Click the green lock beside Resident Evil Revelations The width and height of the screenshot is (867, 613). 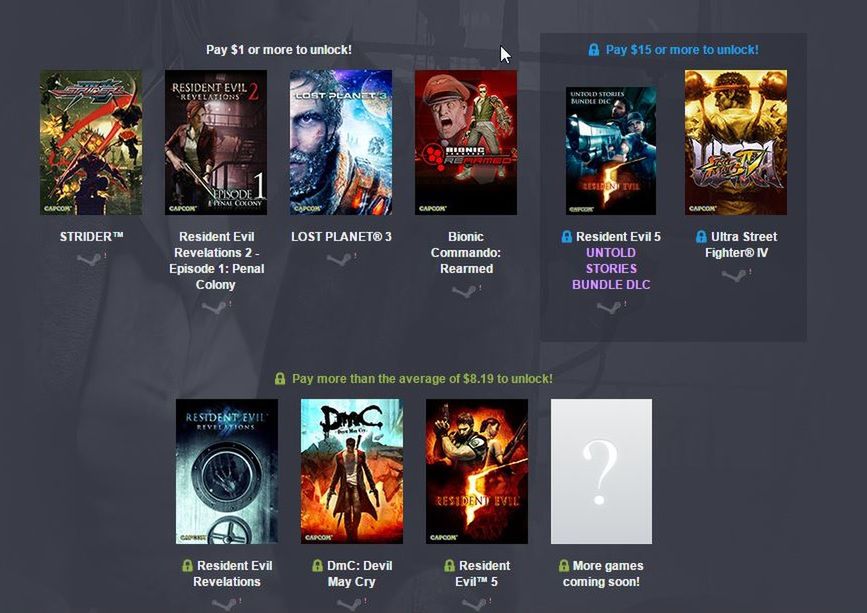(x=187, y=565)
